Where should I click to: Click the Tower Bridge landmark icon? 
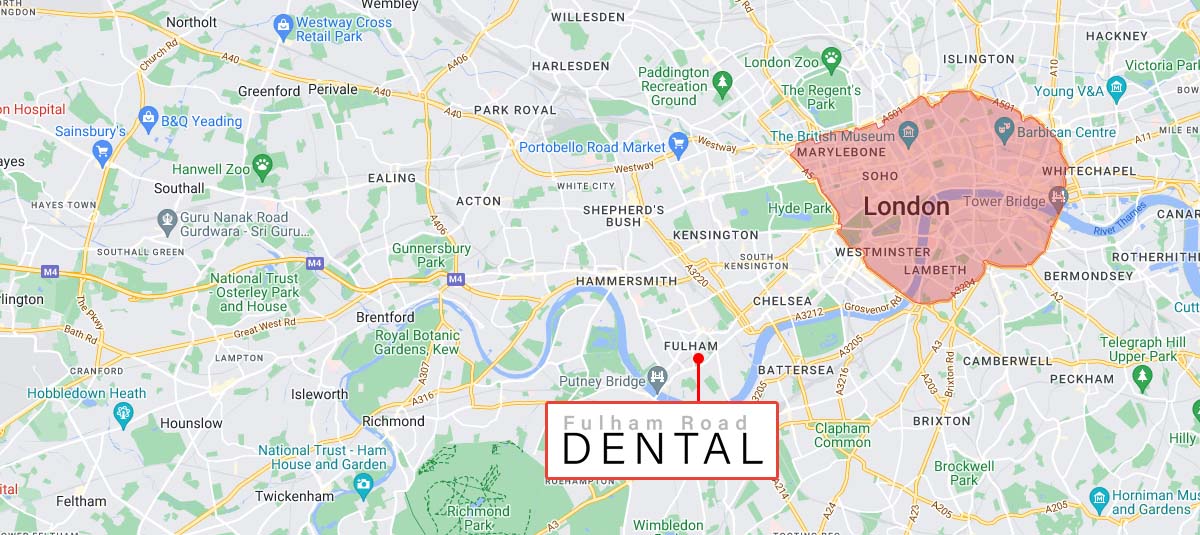tap(1060, 199)
